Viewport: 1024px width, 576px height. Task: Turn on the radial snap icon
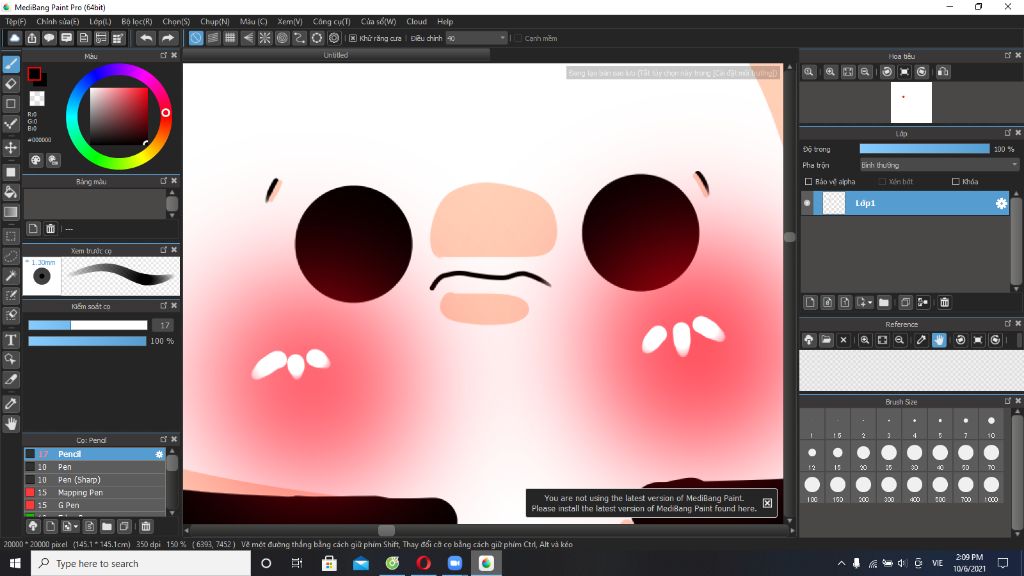(x=265, y=39)
